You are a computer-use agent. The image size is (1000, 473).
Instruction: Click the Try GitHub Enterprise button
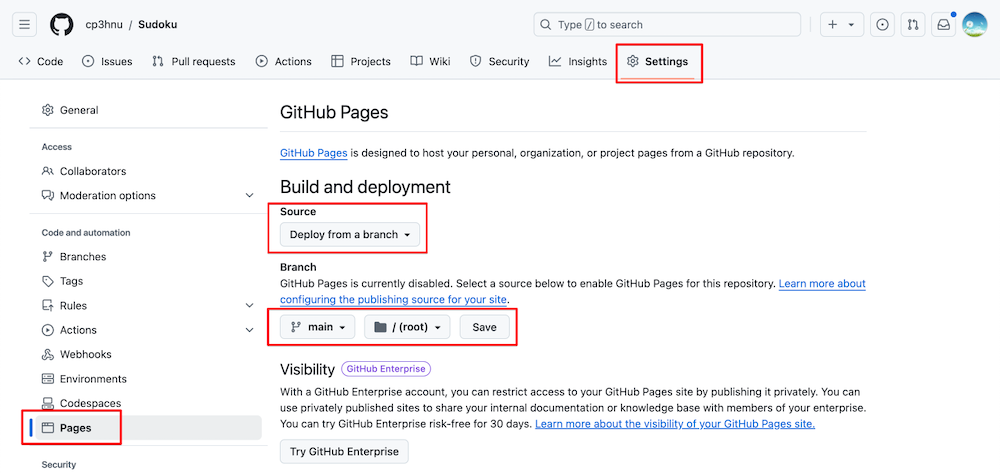pyautogui.click(x=344, y=451)
